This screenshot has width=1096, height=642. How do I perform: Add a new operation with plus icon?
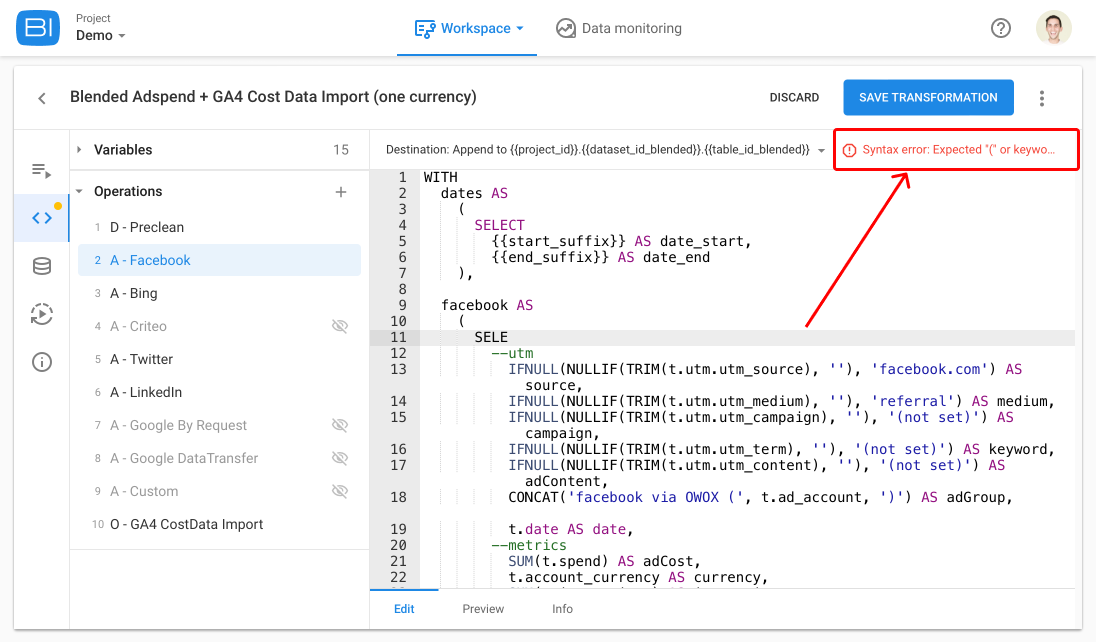(340, 192)
